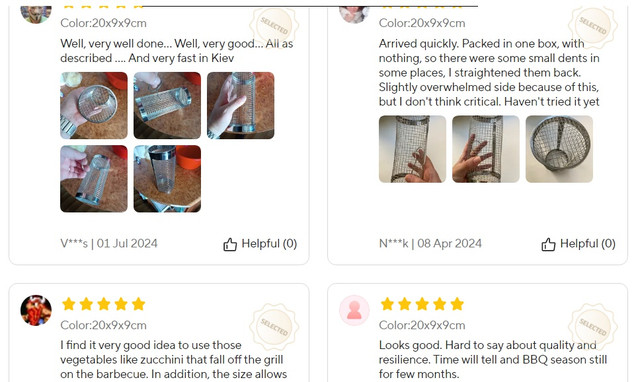This screenshot has width=640, height=382.
Task: Click thumbs-up icon on N***k review
Action: [548, 244]
